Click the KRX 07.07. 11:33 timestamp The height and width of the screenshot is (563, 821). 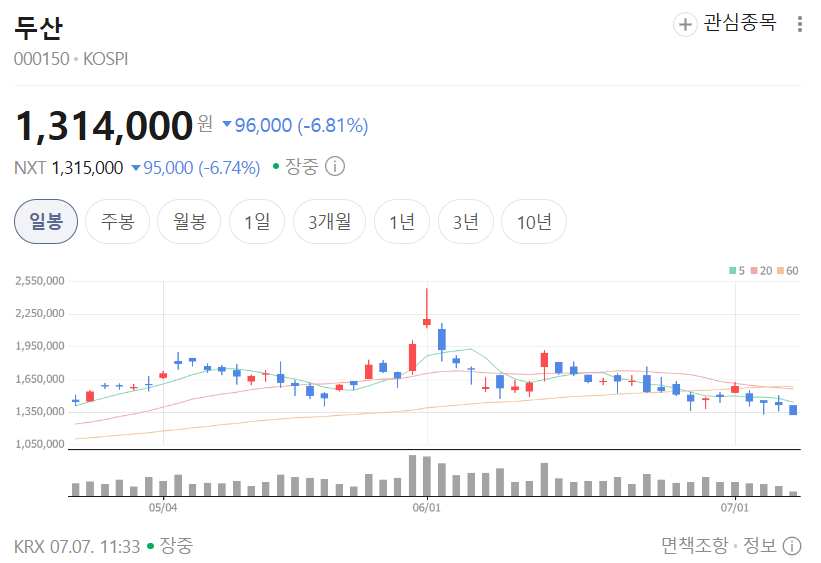click(x=77, y=546)
